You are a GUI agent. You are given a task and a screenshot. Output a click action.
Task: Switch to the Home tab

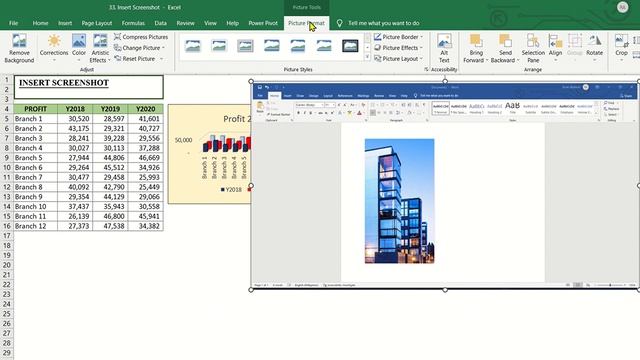(40, 23)
